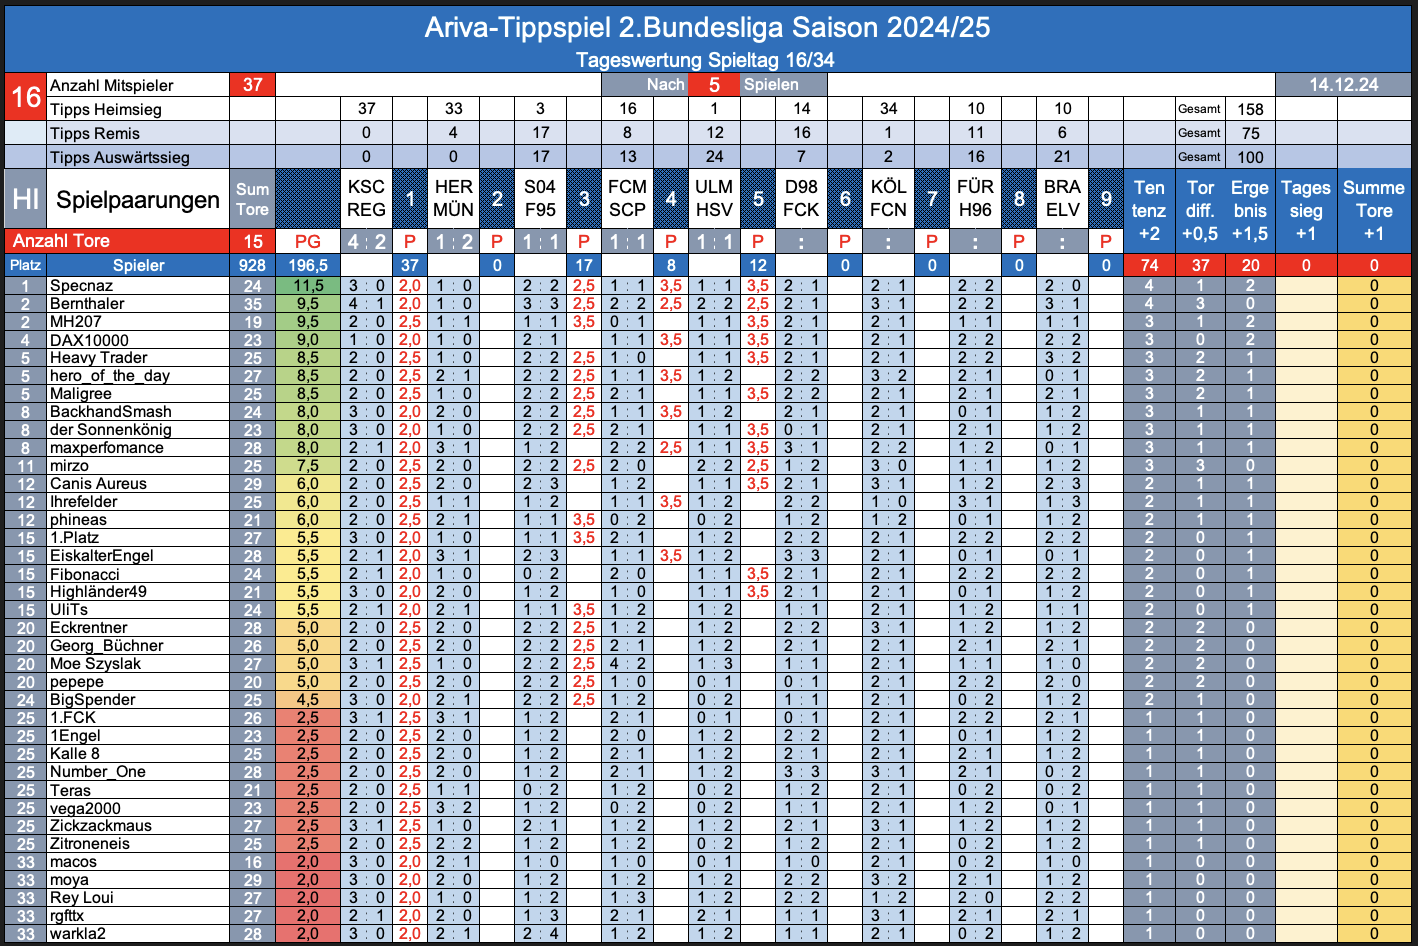Select player Fibonacci
This screenshot has width=1418, height=946.
click(138, 574)
